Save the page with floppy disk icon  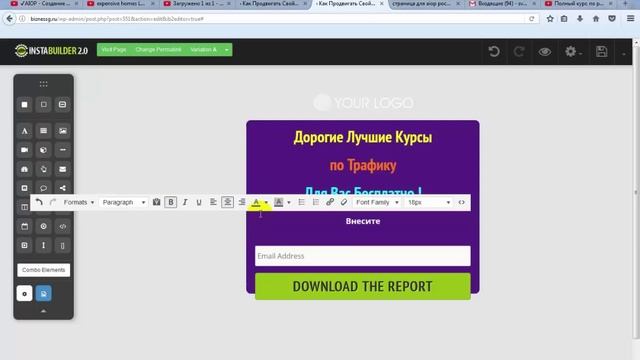(601, 52)
